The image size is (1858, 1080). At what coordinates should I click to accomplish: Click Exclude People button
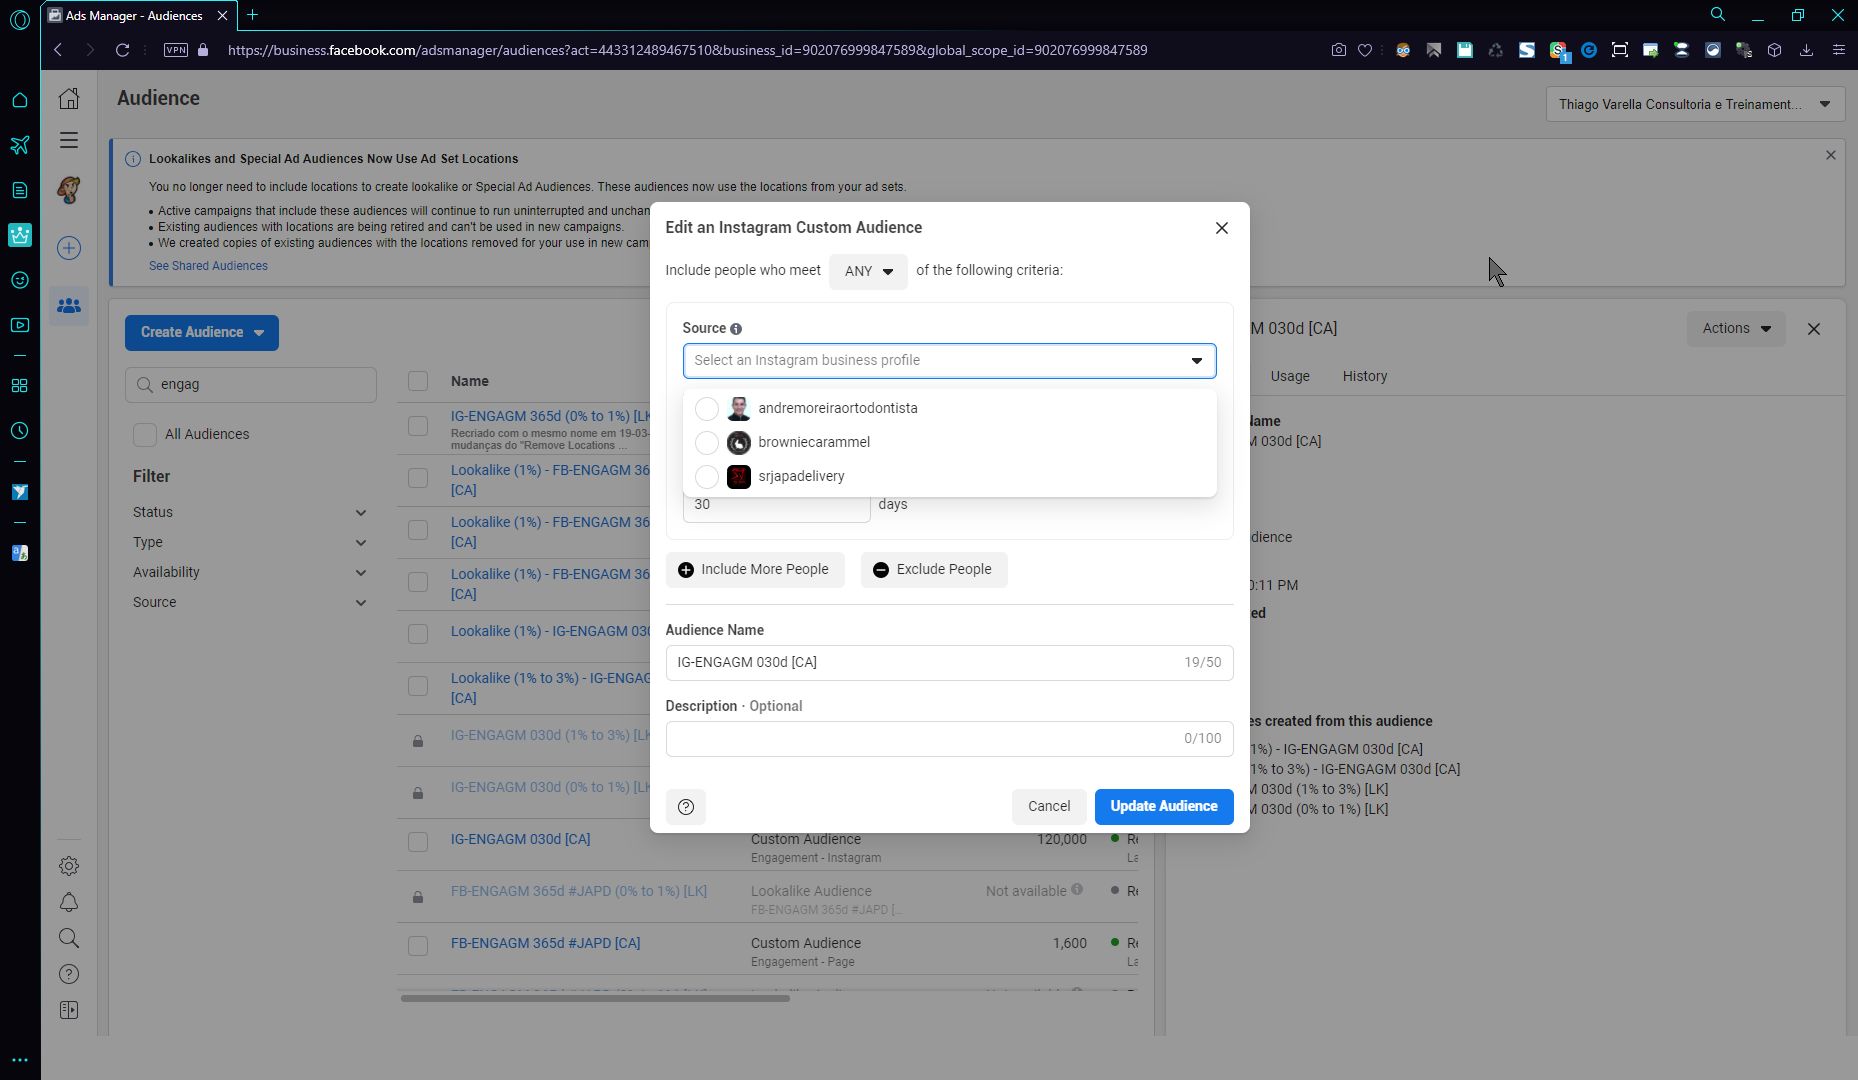(x=933, y=570)
